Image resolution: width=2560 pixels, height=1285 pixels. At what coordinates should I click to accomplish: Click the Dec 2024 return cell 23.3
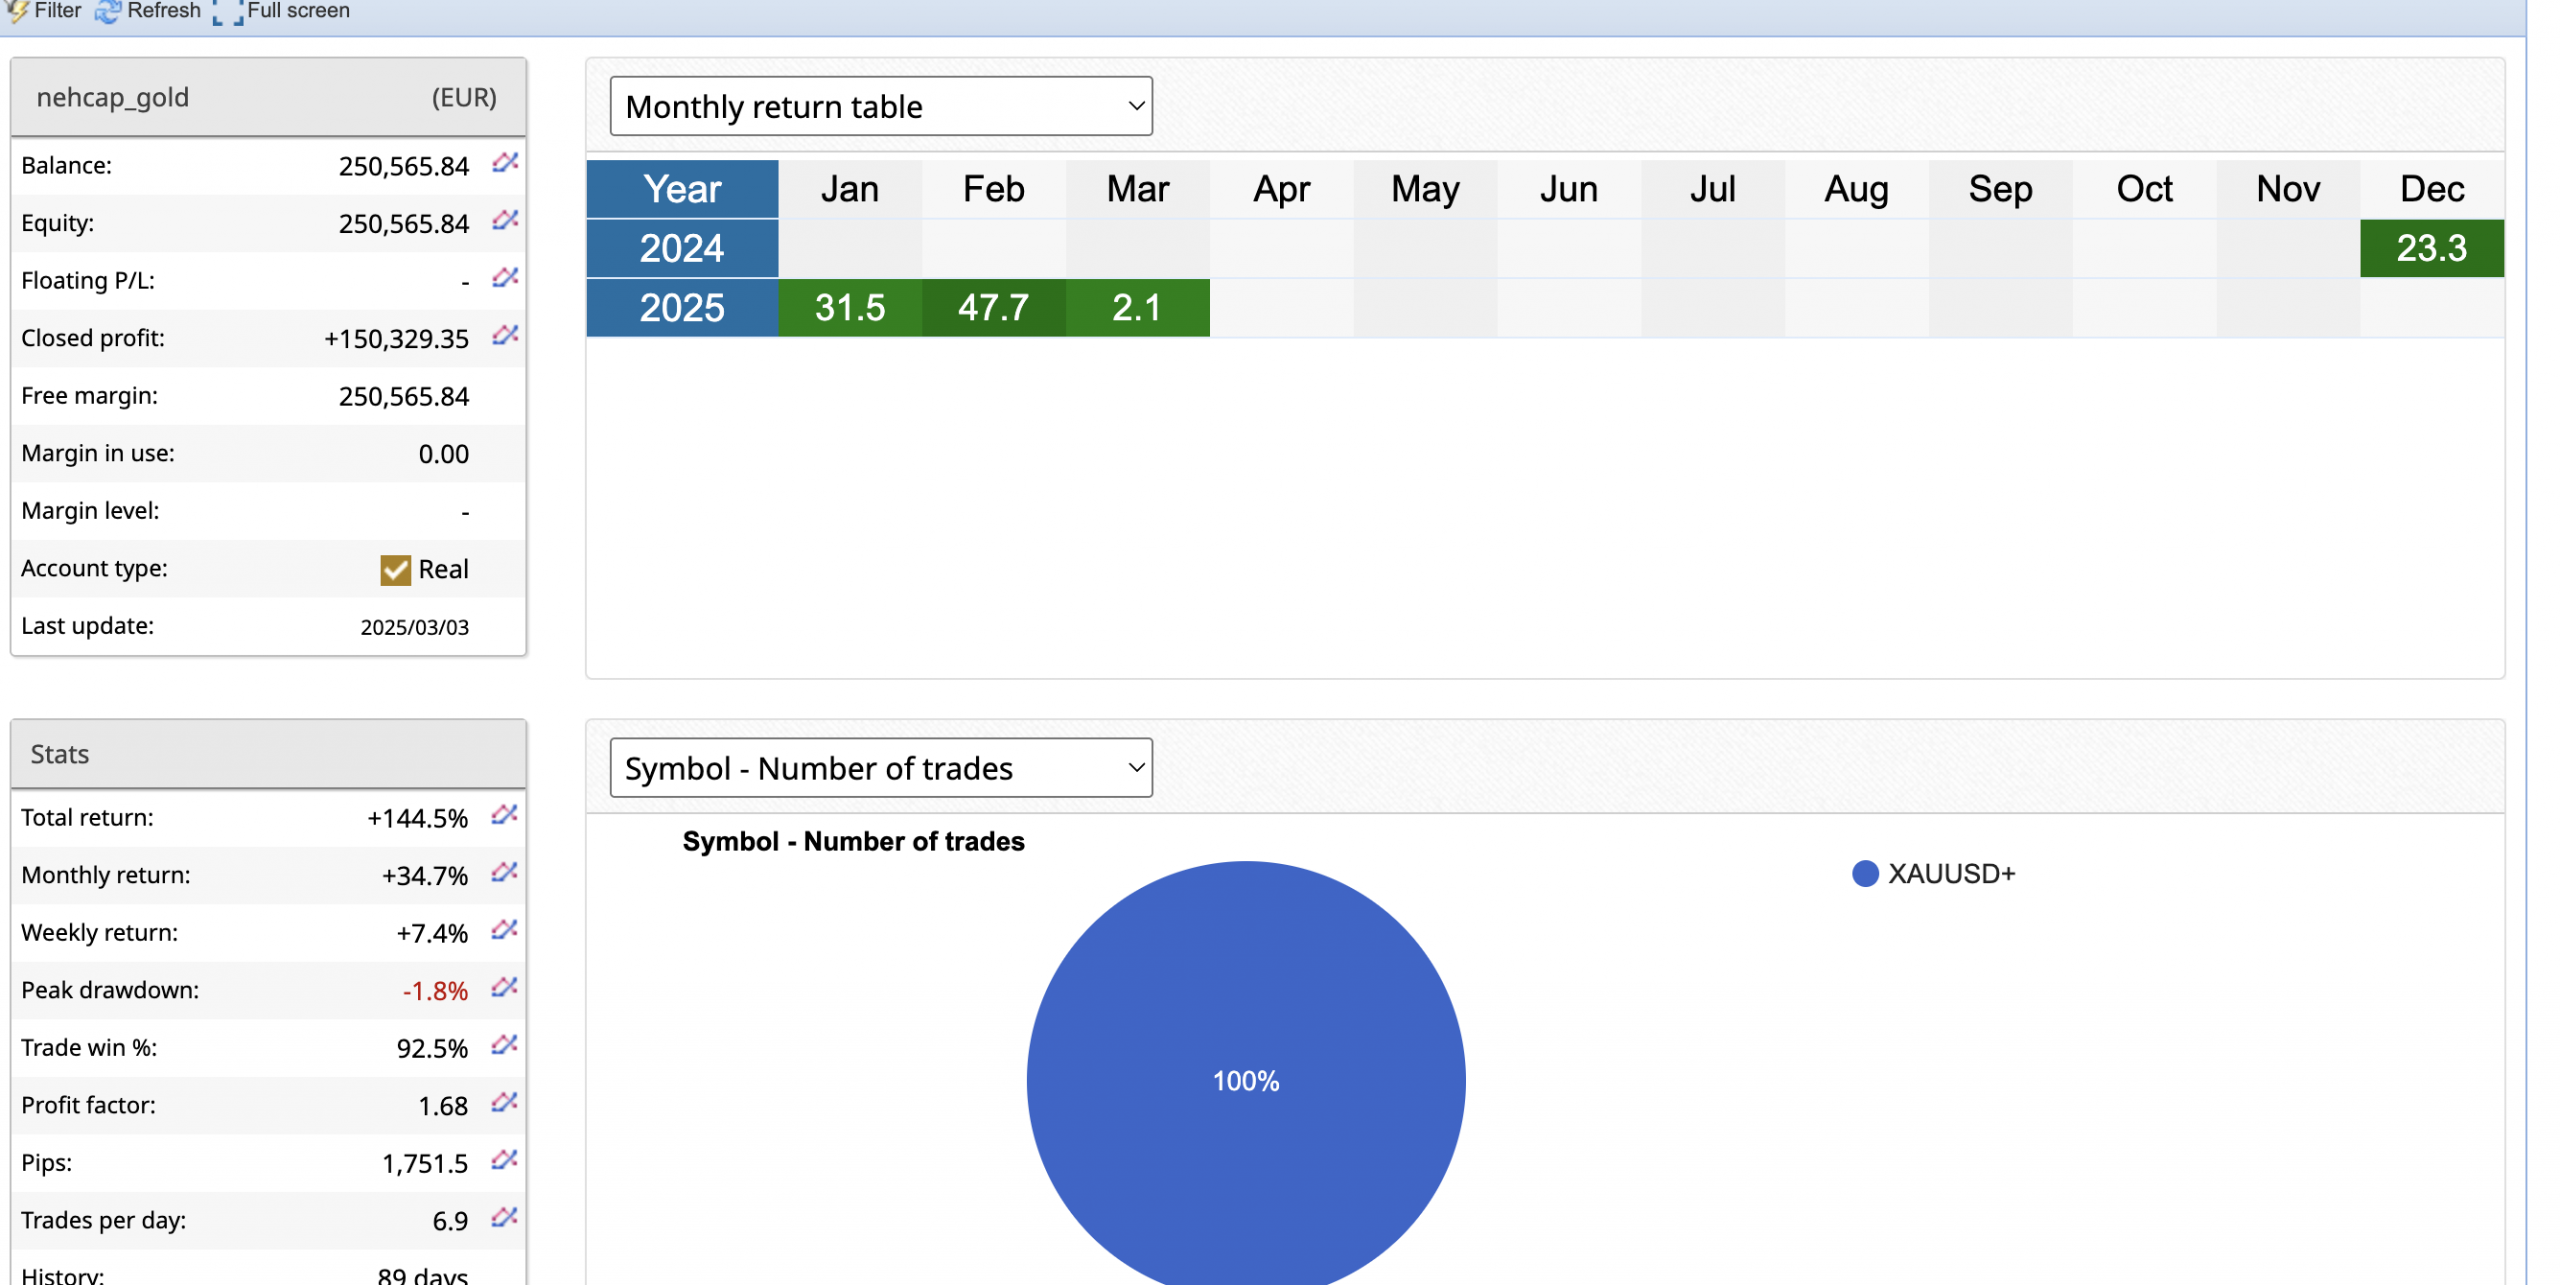pos(2430,249)
